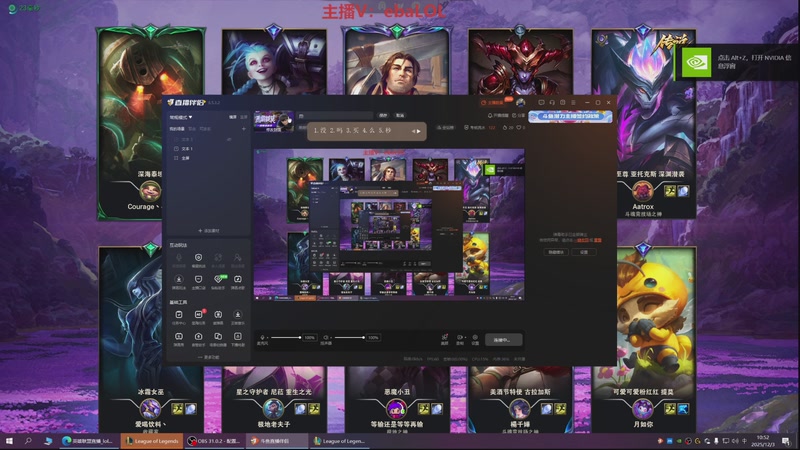Open the blue Douyu promotional banner
This screenshot has height=450, width=800.
pyautogui.click(x=570, y=116)
